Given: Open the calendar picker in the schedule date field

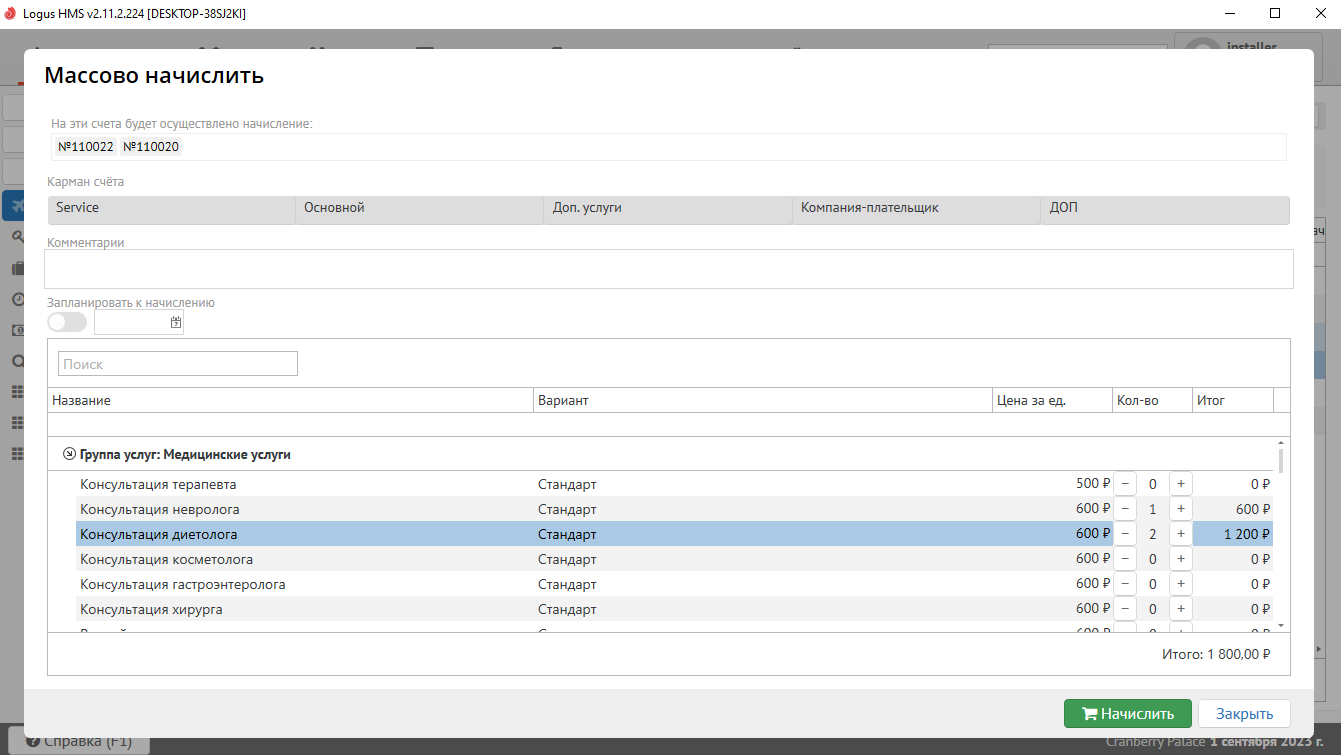Looking at the screenshot, I should 176,323.
